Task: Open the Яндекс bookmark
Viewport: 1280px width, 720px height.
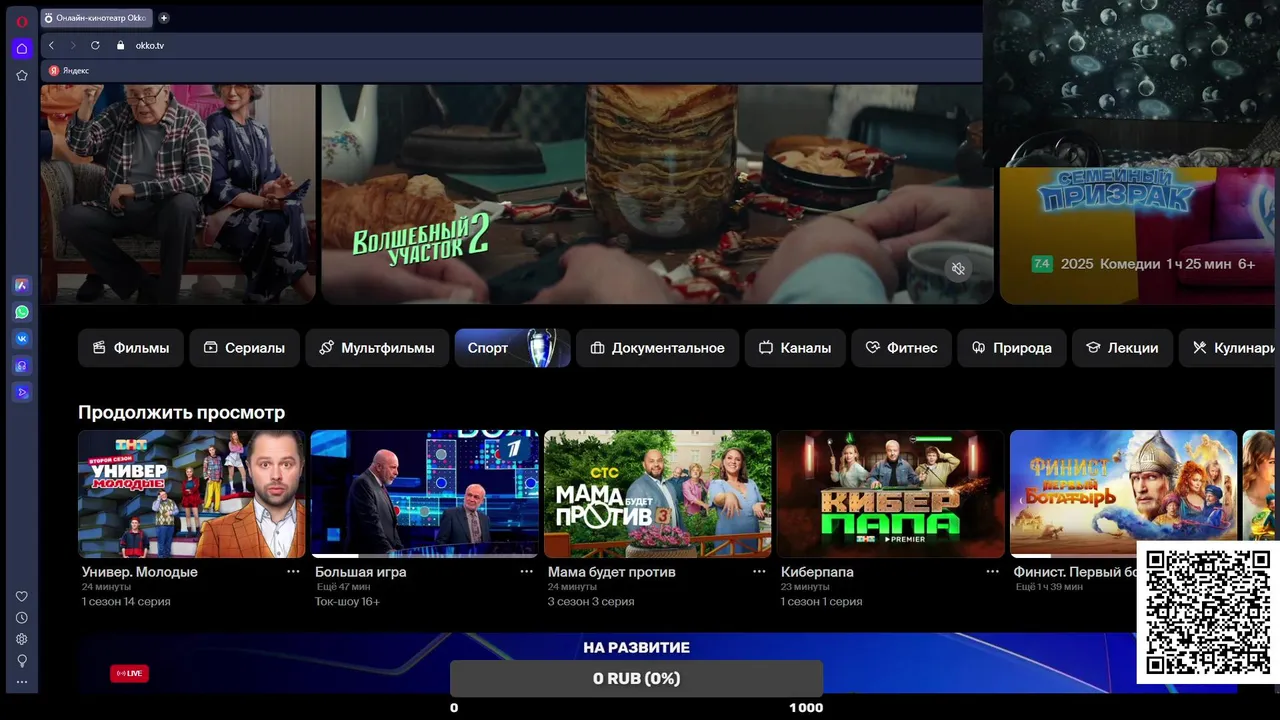Action: (x=69, y=71)
